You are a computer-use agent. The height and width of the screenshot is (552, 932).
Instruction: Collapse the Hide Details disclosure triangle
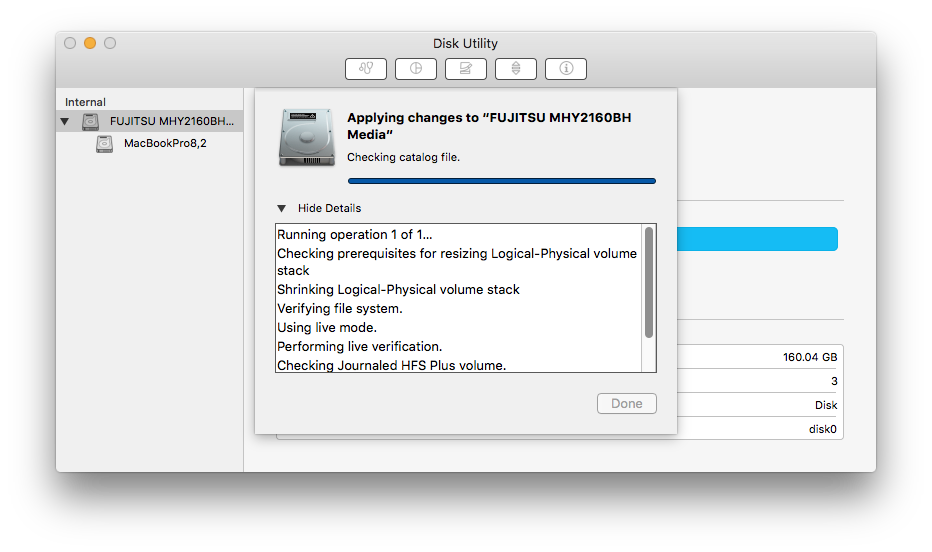(282, 209)
